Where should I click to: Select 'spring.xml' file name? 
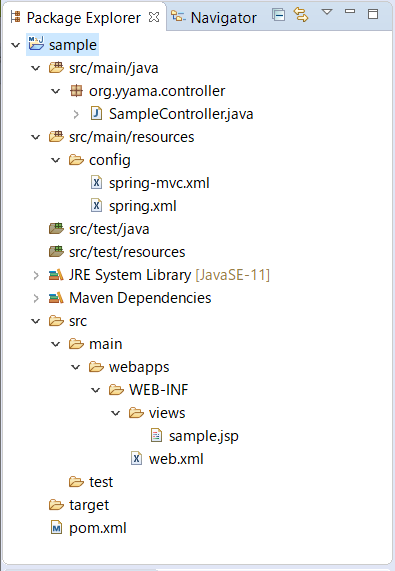tap(143, 206)
